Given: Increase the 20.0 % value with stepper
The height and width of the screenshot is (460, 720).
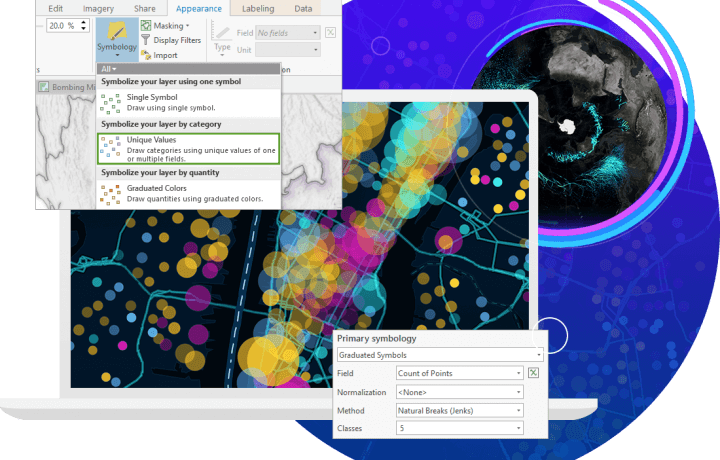Looking at the screenshot, I should tap(84, 22).
